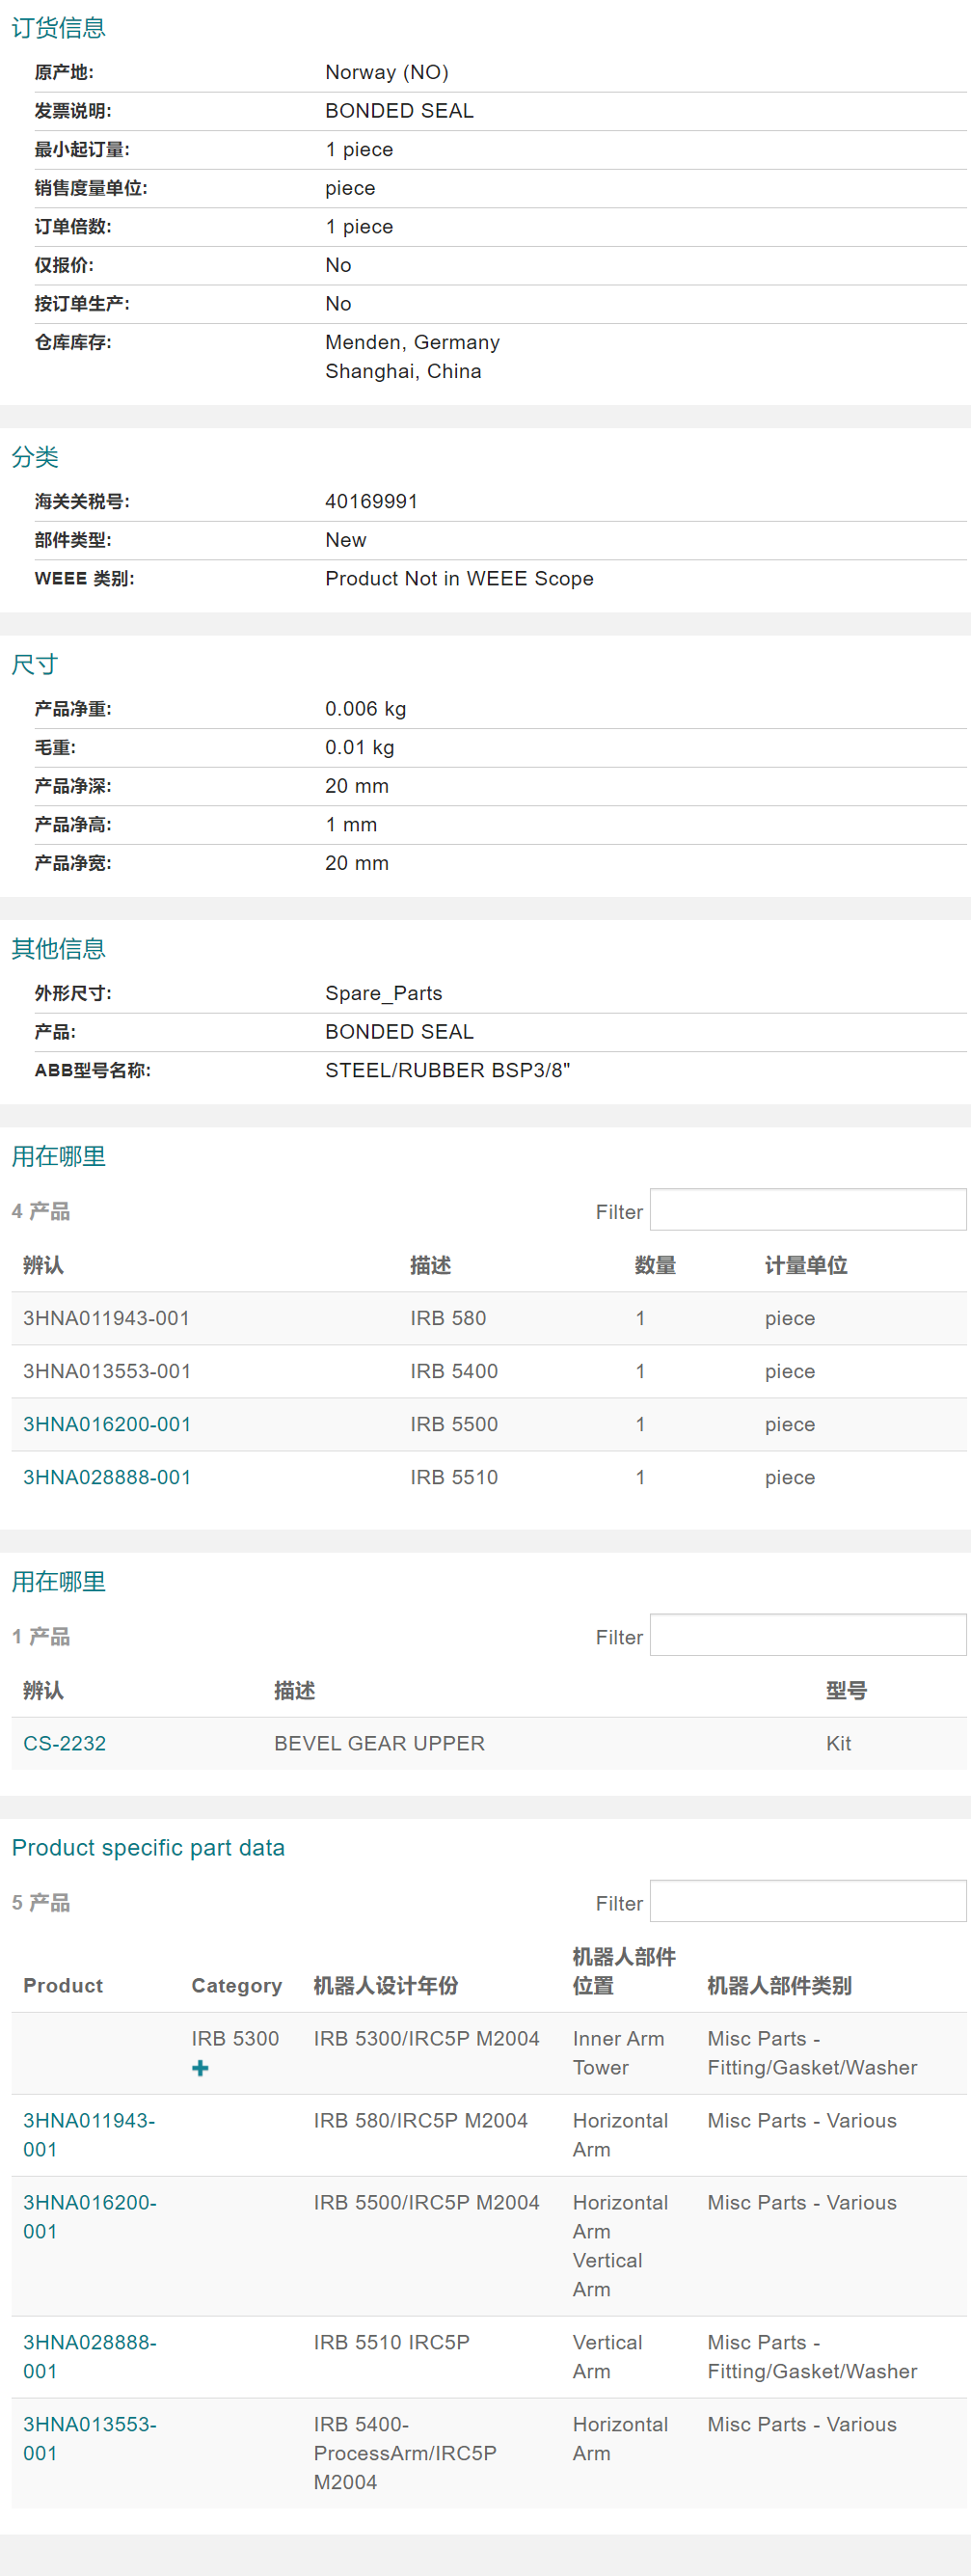This screenshot has width=971, height=2576.
Task: Click the Filter box beside 1 产品
Action: click(808, 1635)
